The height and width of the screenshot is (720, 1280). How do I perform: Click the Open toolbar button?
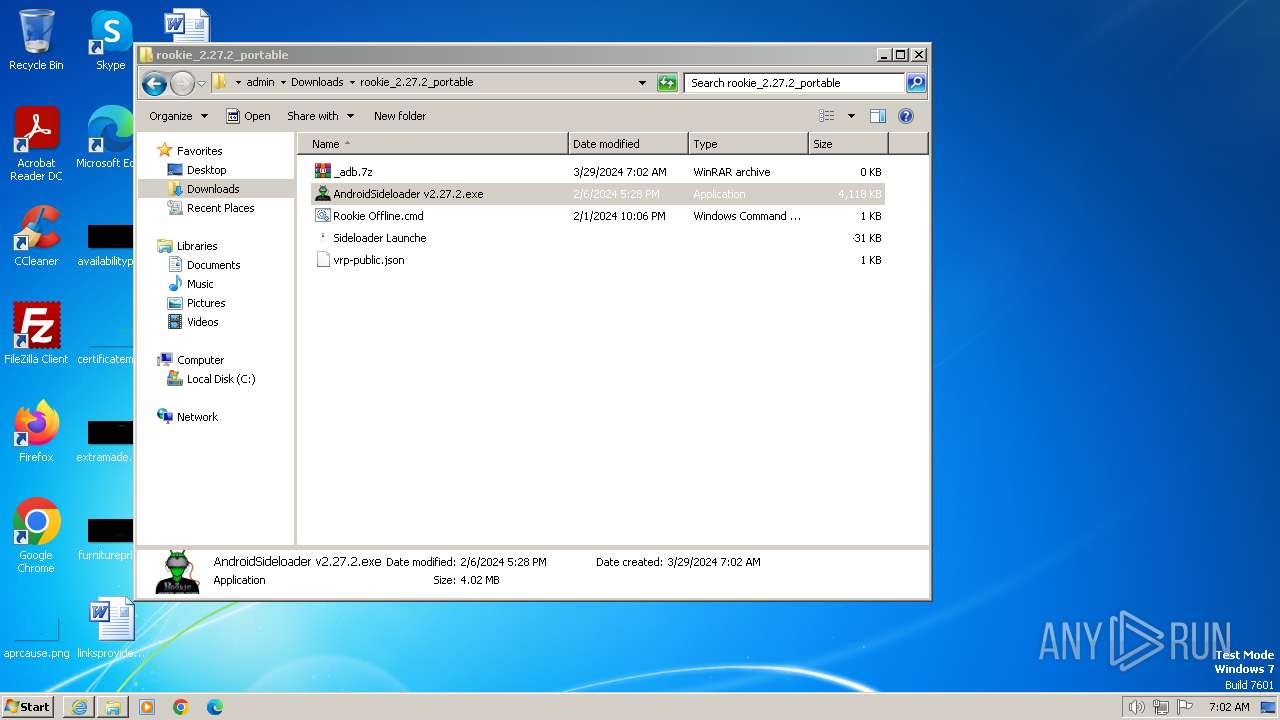248,116
